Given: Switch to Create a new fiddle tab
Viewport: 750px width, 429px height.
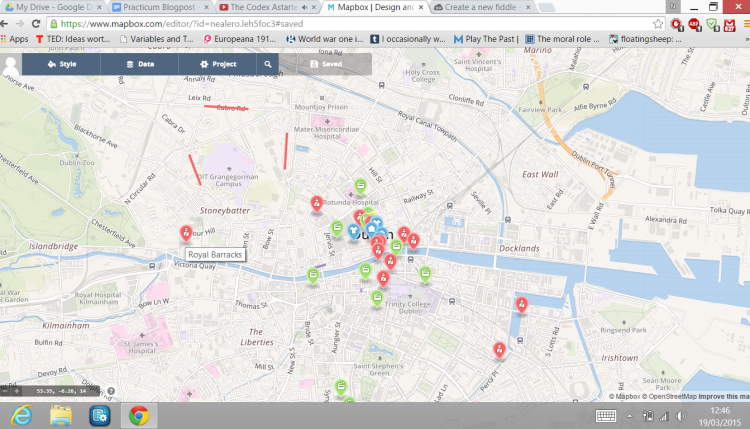Looking at the screenshot, I should [482, 7].
